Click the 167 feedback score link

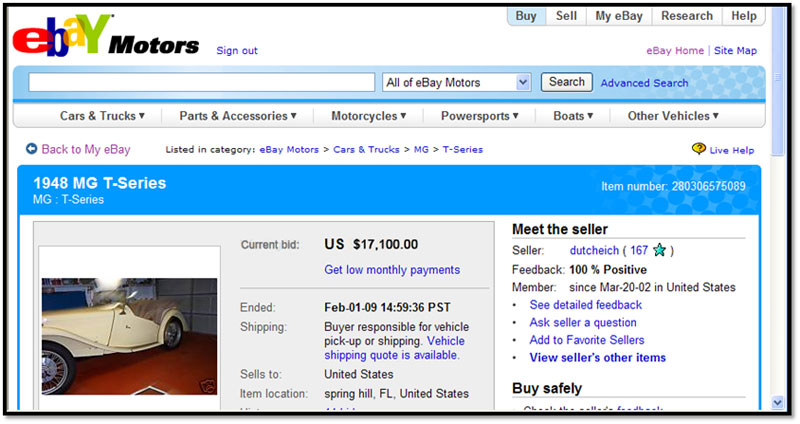click(x=639, y=251)
